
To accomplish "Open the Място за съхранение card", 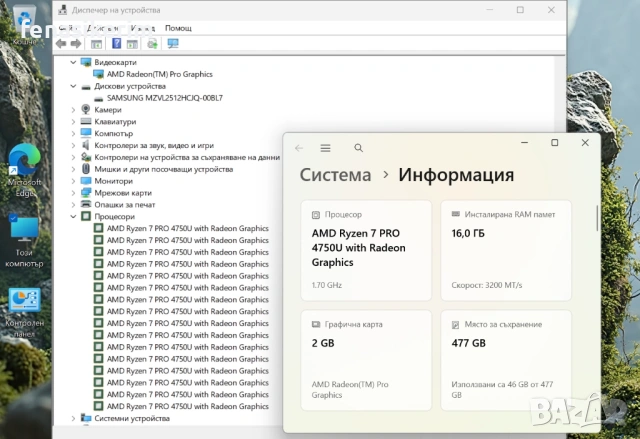I will (x=506, y=360).
